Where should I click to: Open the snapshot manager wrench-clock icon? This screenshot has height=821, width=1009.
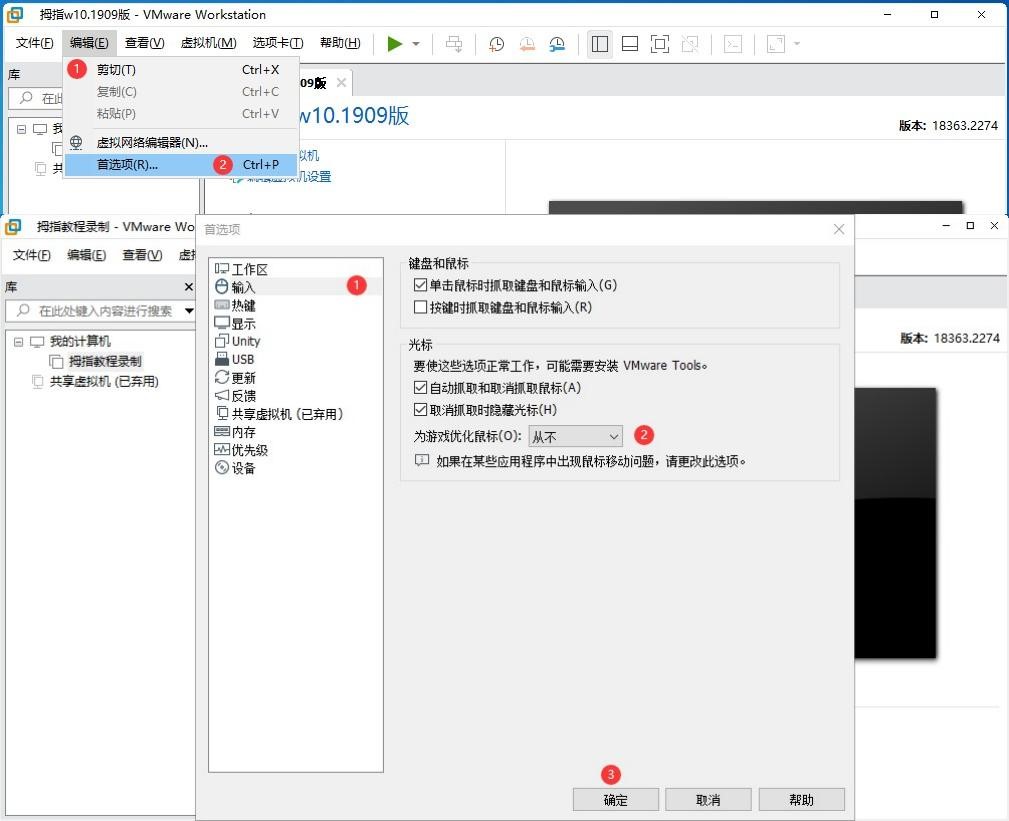tap(557, 43)
